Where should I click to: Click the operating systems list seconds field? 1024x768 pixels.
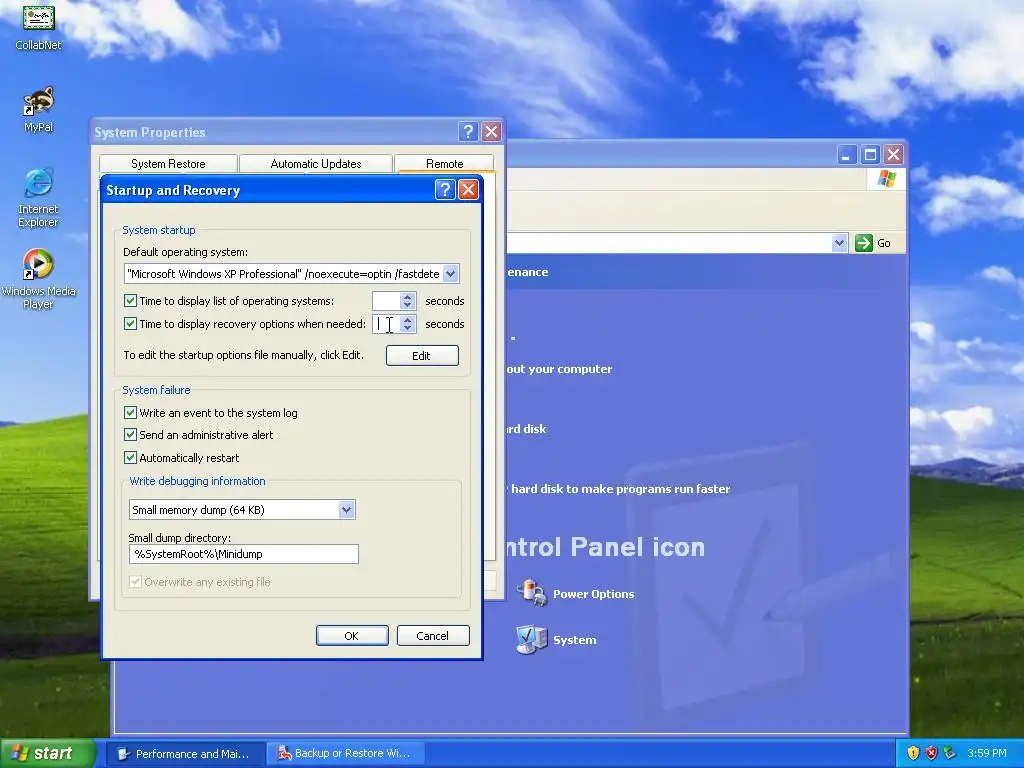(x=386, y=301)
